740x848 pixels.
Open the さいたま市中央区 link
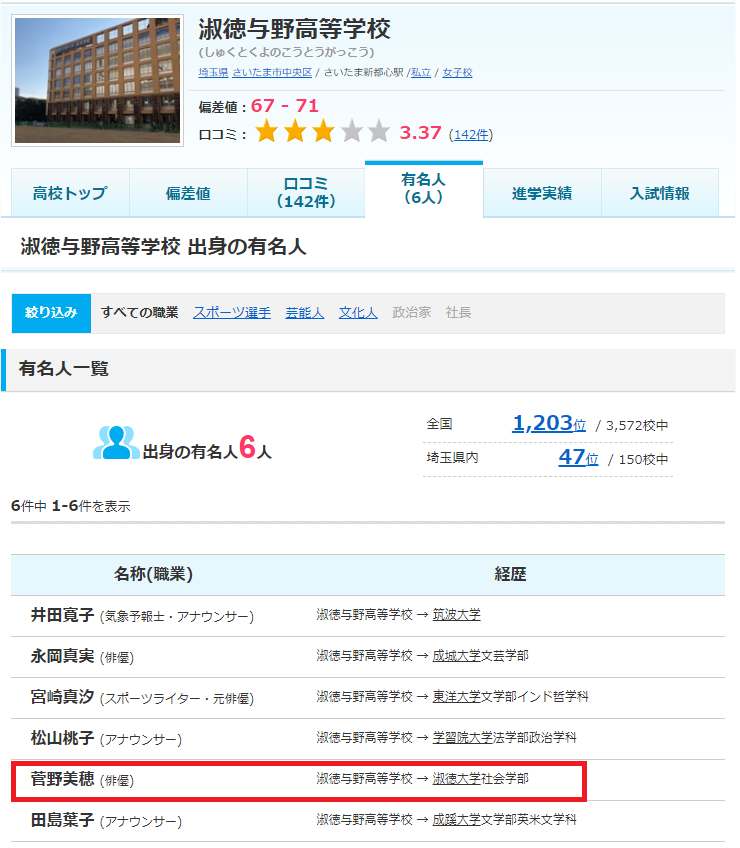[x=273, y=73]
